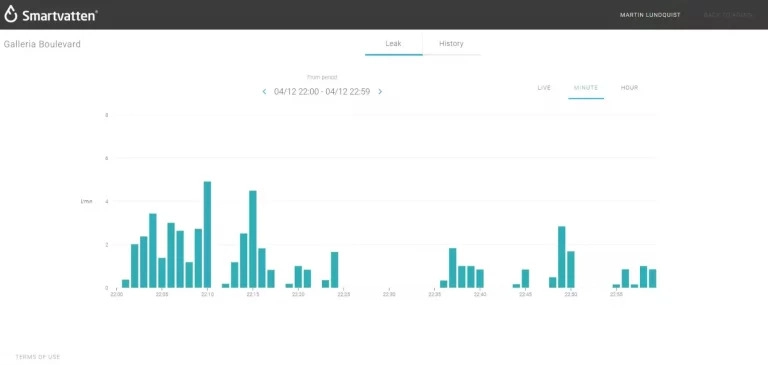
Task: Select MINUTE resolution
Action: (x=586, y=88)
